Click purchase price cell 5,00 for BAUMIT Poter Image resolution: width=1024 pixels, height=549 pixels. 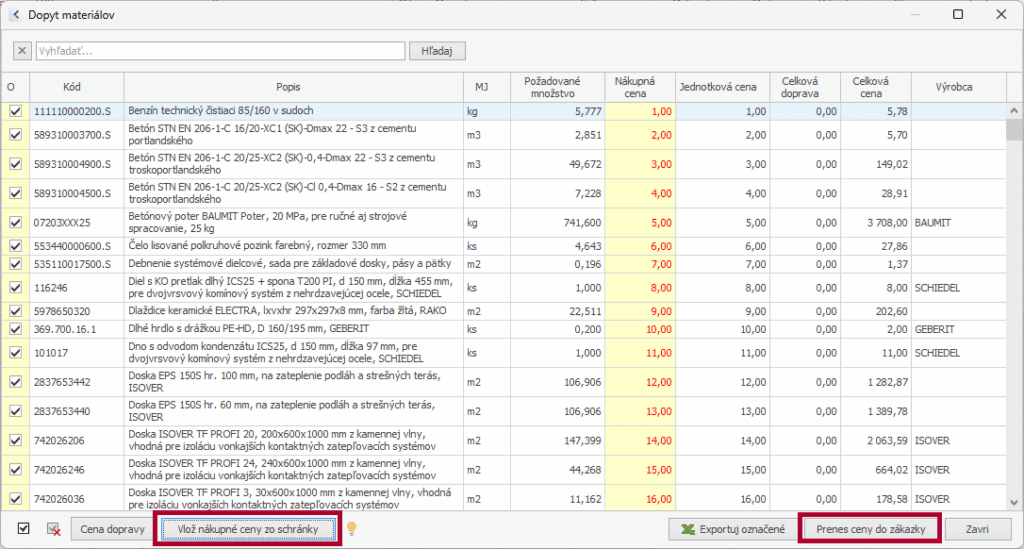pyautogui.click(x=634, y=222)
